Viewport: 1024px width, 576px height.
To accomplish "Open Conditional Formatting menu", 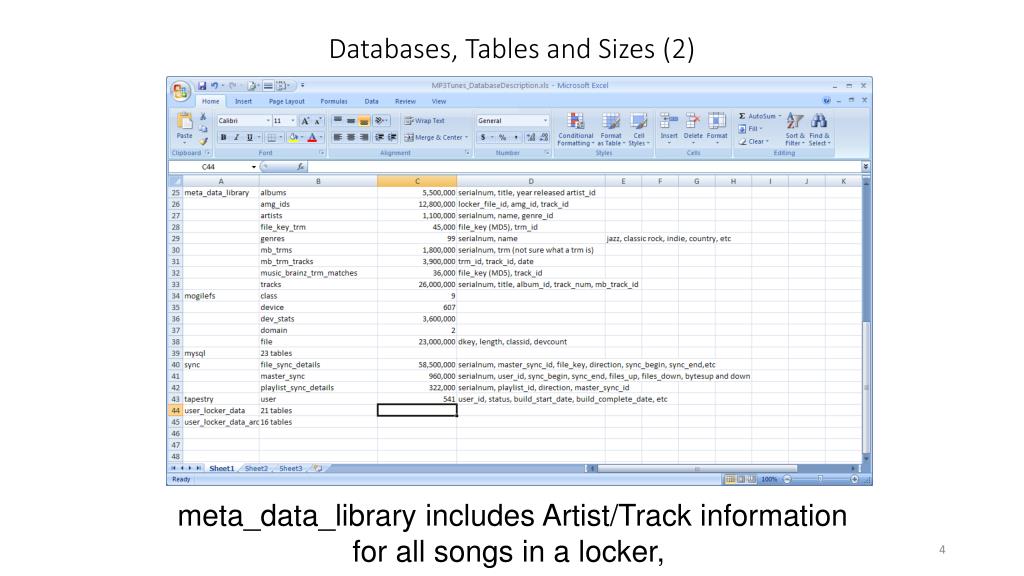I will (575, 129).
